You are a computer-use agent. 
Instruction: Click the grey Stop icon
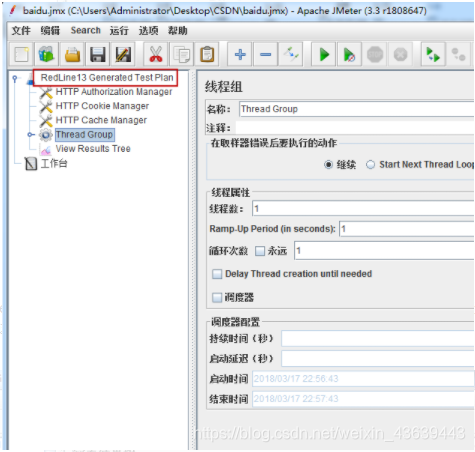coord(375,54)
